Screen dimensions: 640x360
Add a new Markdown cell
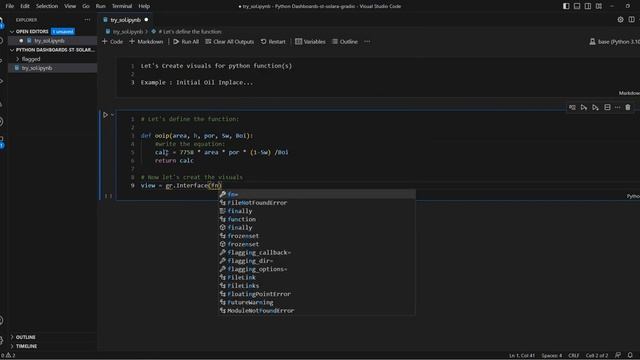pos(146,42)
